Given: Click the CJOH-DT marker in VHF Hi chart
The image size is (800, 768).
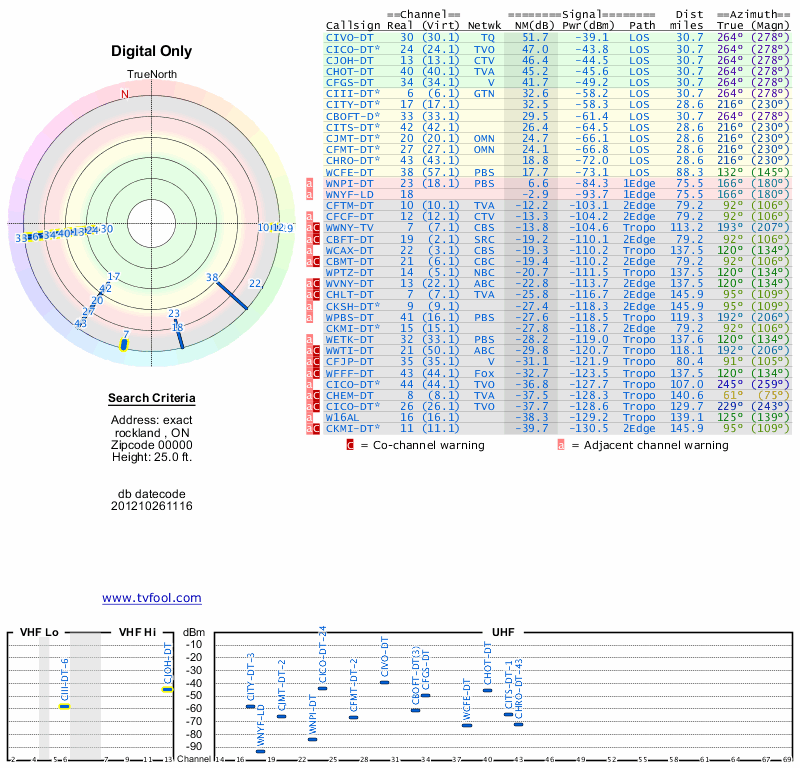Looking at the screenshot, I should click(167, 689).
